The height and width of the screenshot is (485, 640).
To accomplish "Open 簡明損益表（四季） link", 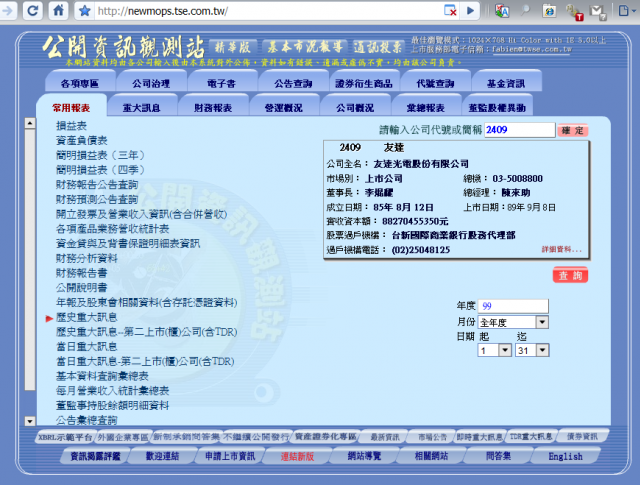I will pyautogui.click(x=100, y=170).
